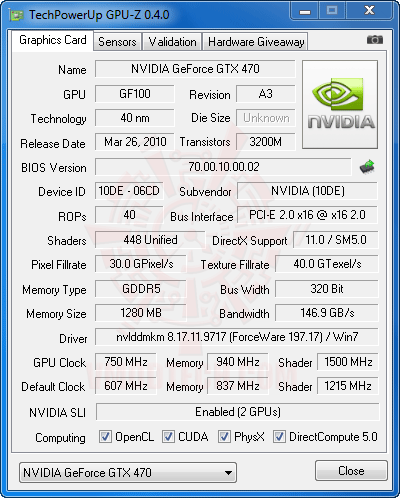The width and height of the screenshot is (400, 498).
Task: Click the GPU field showing GF100
Action: [135, 94]
